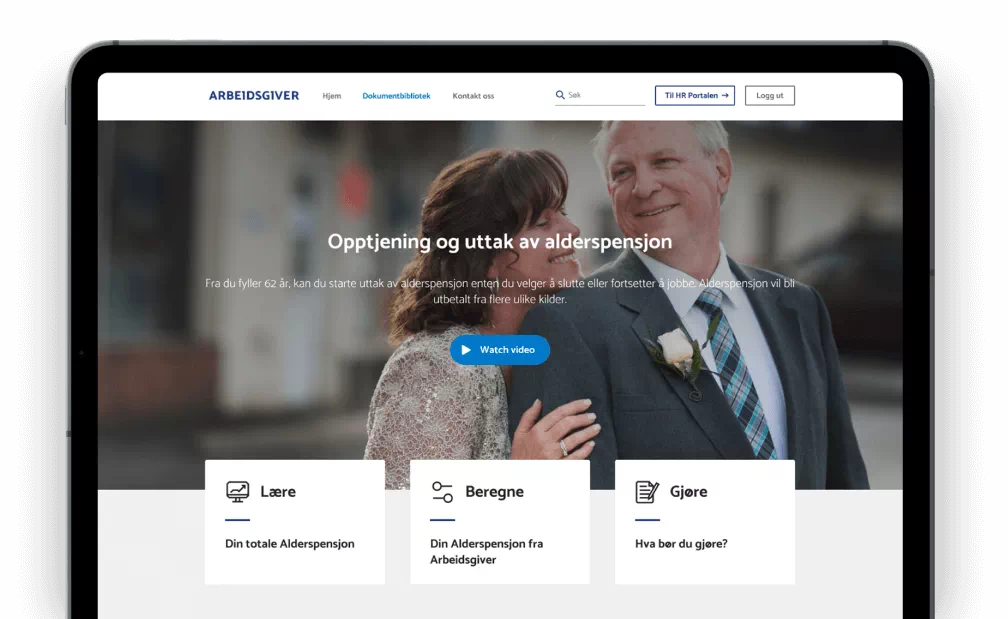This screenshot has width=1008, height=619.
Task: Open the Dokumentbibliotek menu item
Action: pyautogui.click(x=396, y=96)
